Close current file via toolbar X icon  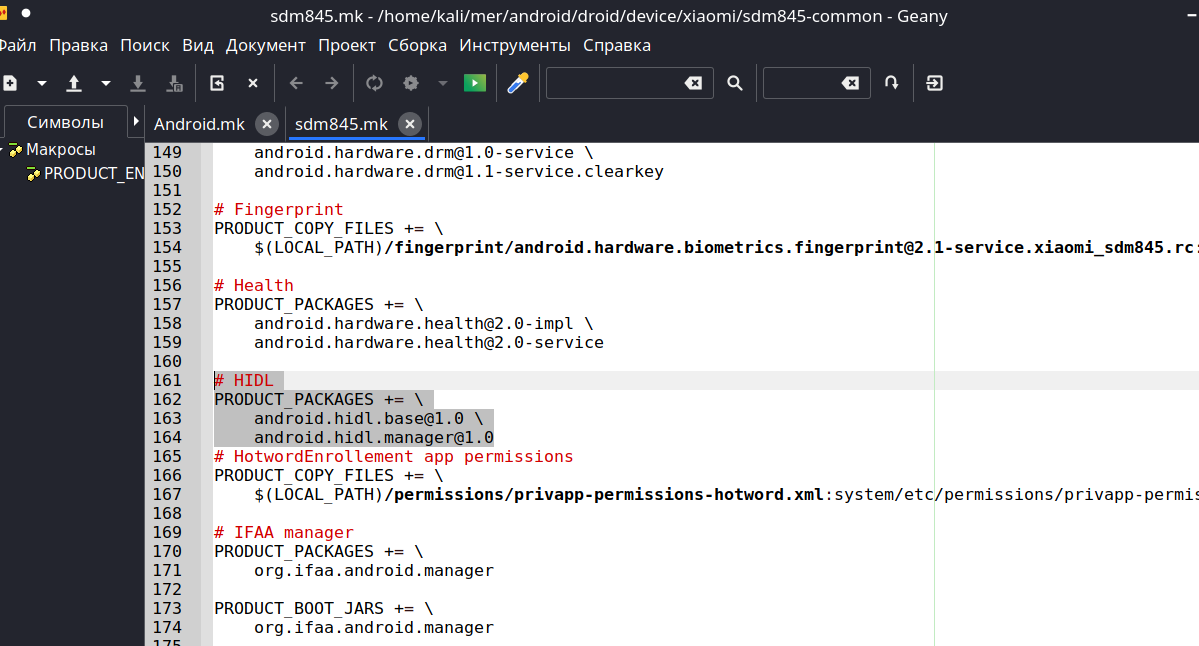pos(253,83)
